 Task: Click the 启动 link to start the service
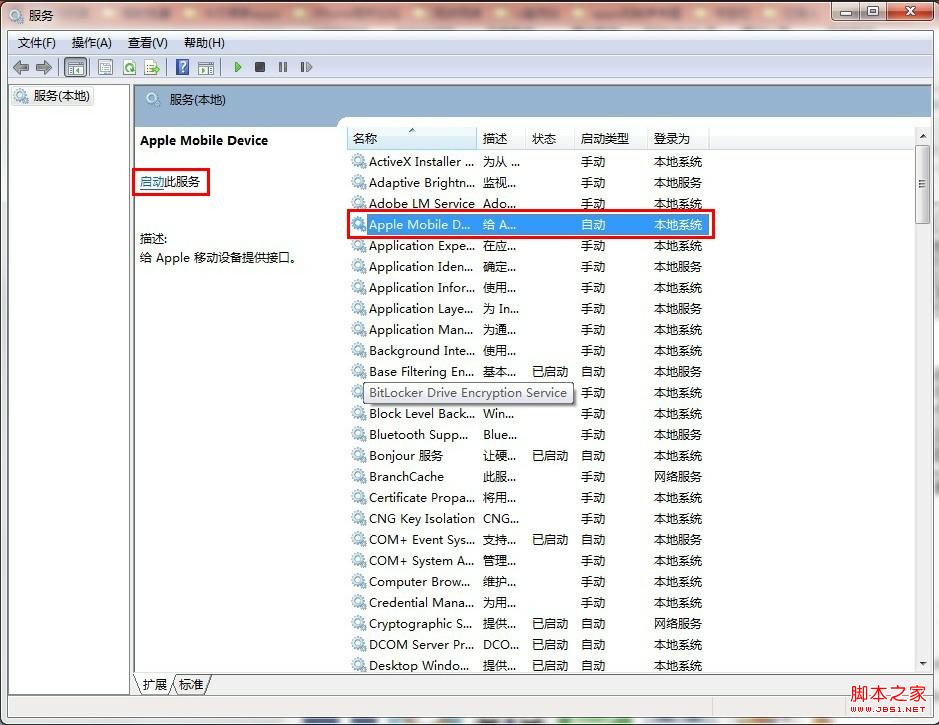pos(152,181)
